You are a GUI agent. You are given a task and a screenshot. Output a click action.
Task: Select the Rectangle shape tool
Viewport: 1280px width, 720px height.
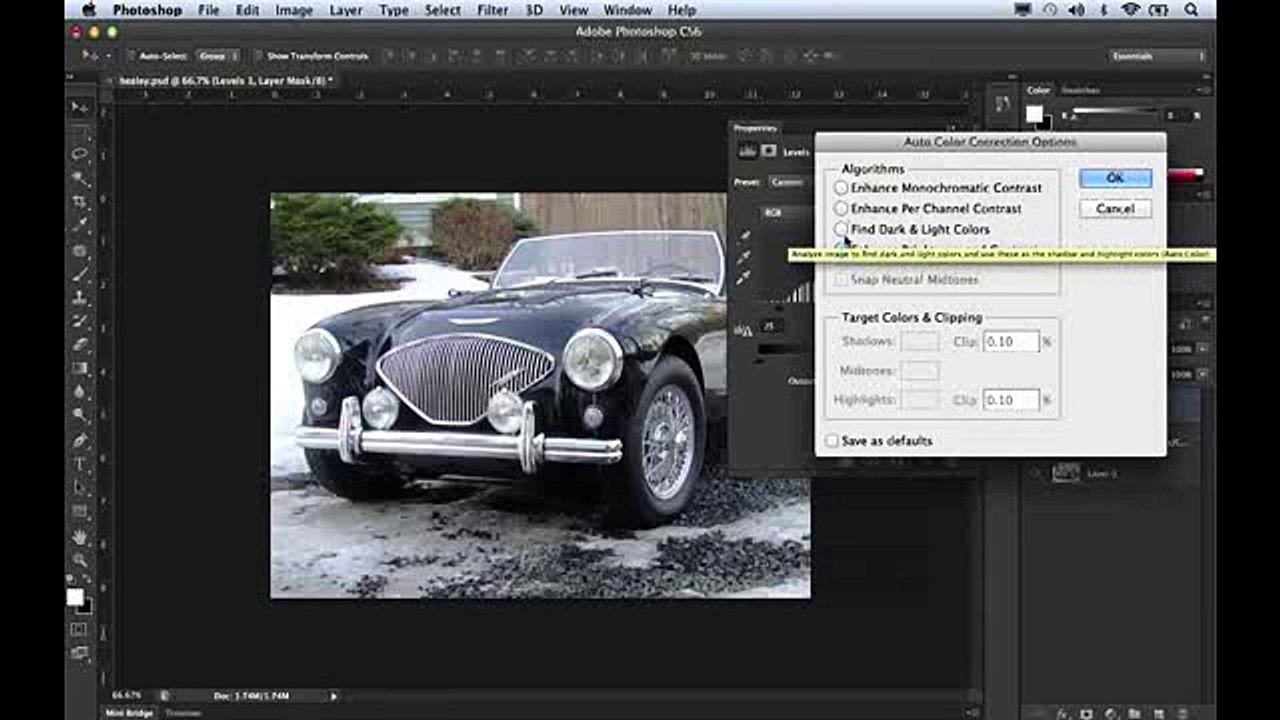pos(79,511)
